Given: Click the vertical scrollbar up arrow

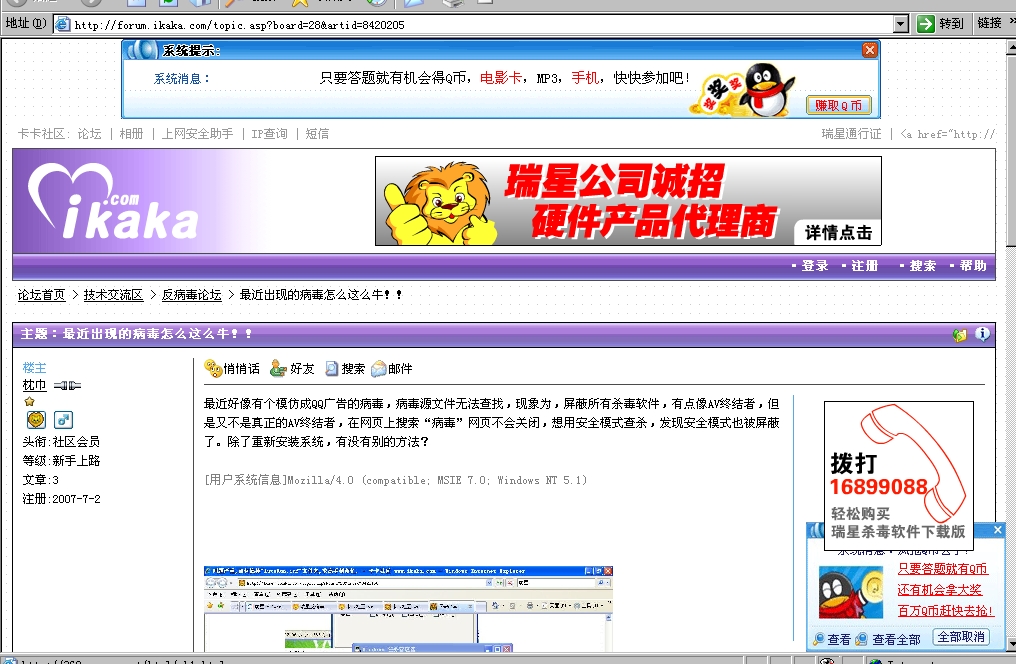Looking at the screenshot, I should click(x=1011, y=47).
